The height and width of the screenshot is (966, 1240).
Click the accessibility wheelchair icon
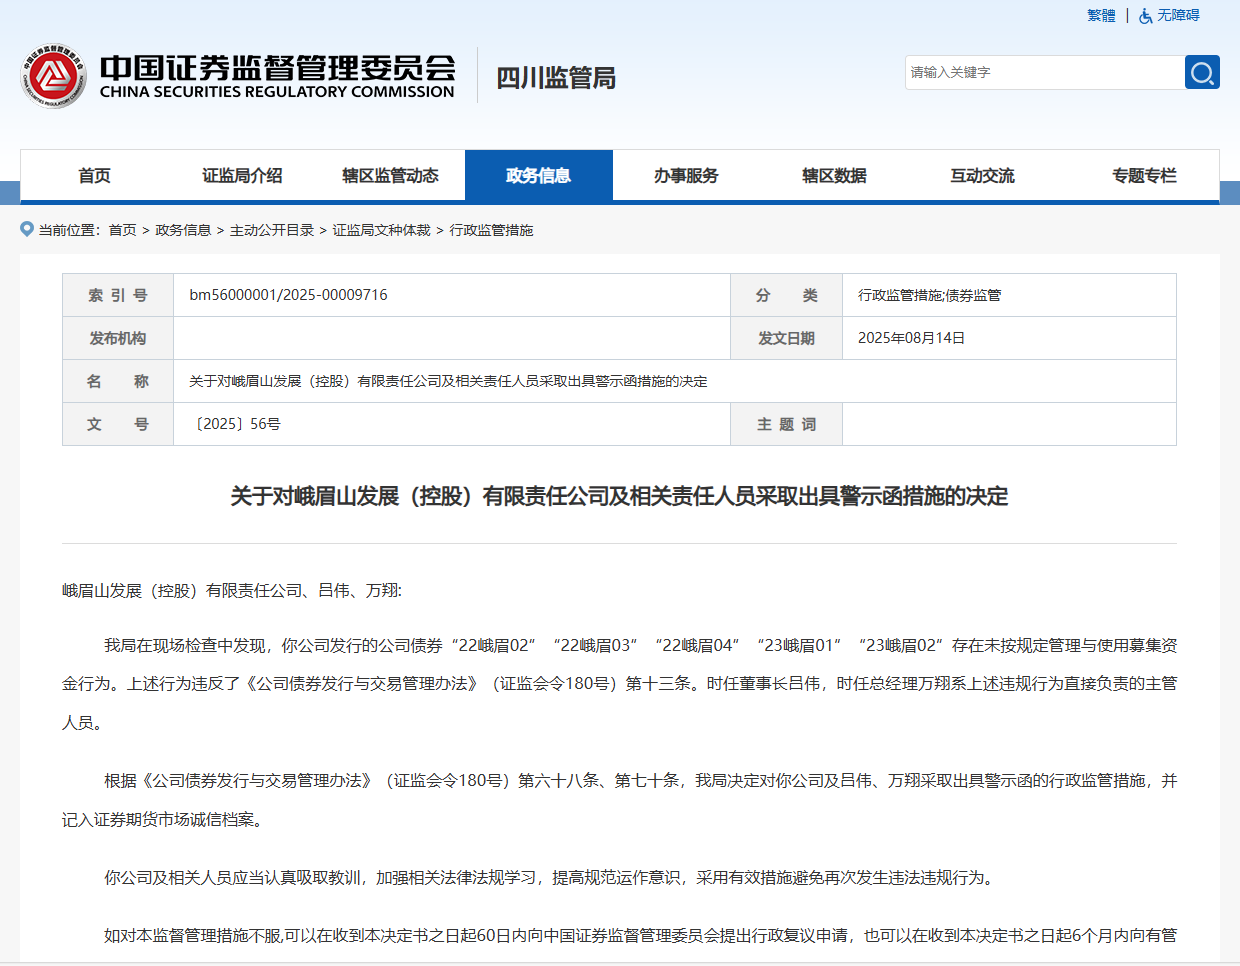1145,16
